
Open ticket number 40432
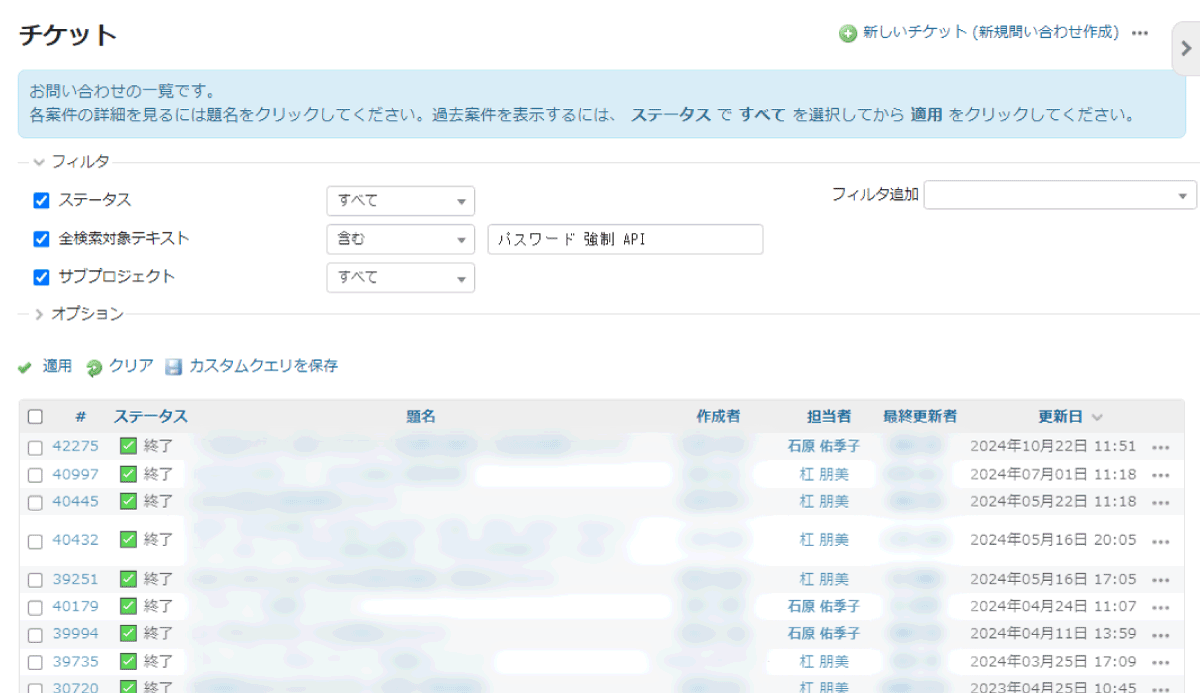[75, 540]
